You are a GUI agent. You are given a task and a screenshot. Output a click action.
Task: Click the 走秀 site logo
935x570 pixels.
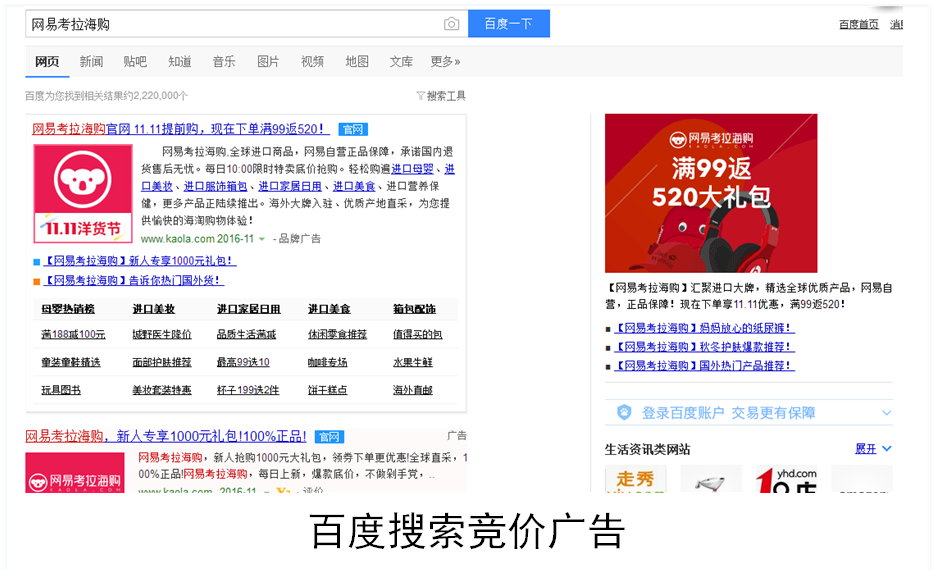click(x=636, y=479)
